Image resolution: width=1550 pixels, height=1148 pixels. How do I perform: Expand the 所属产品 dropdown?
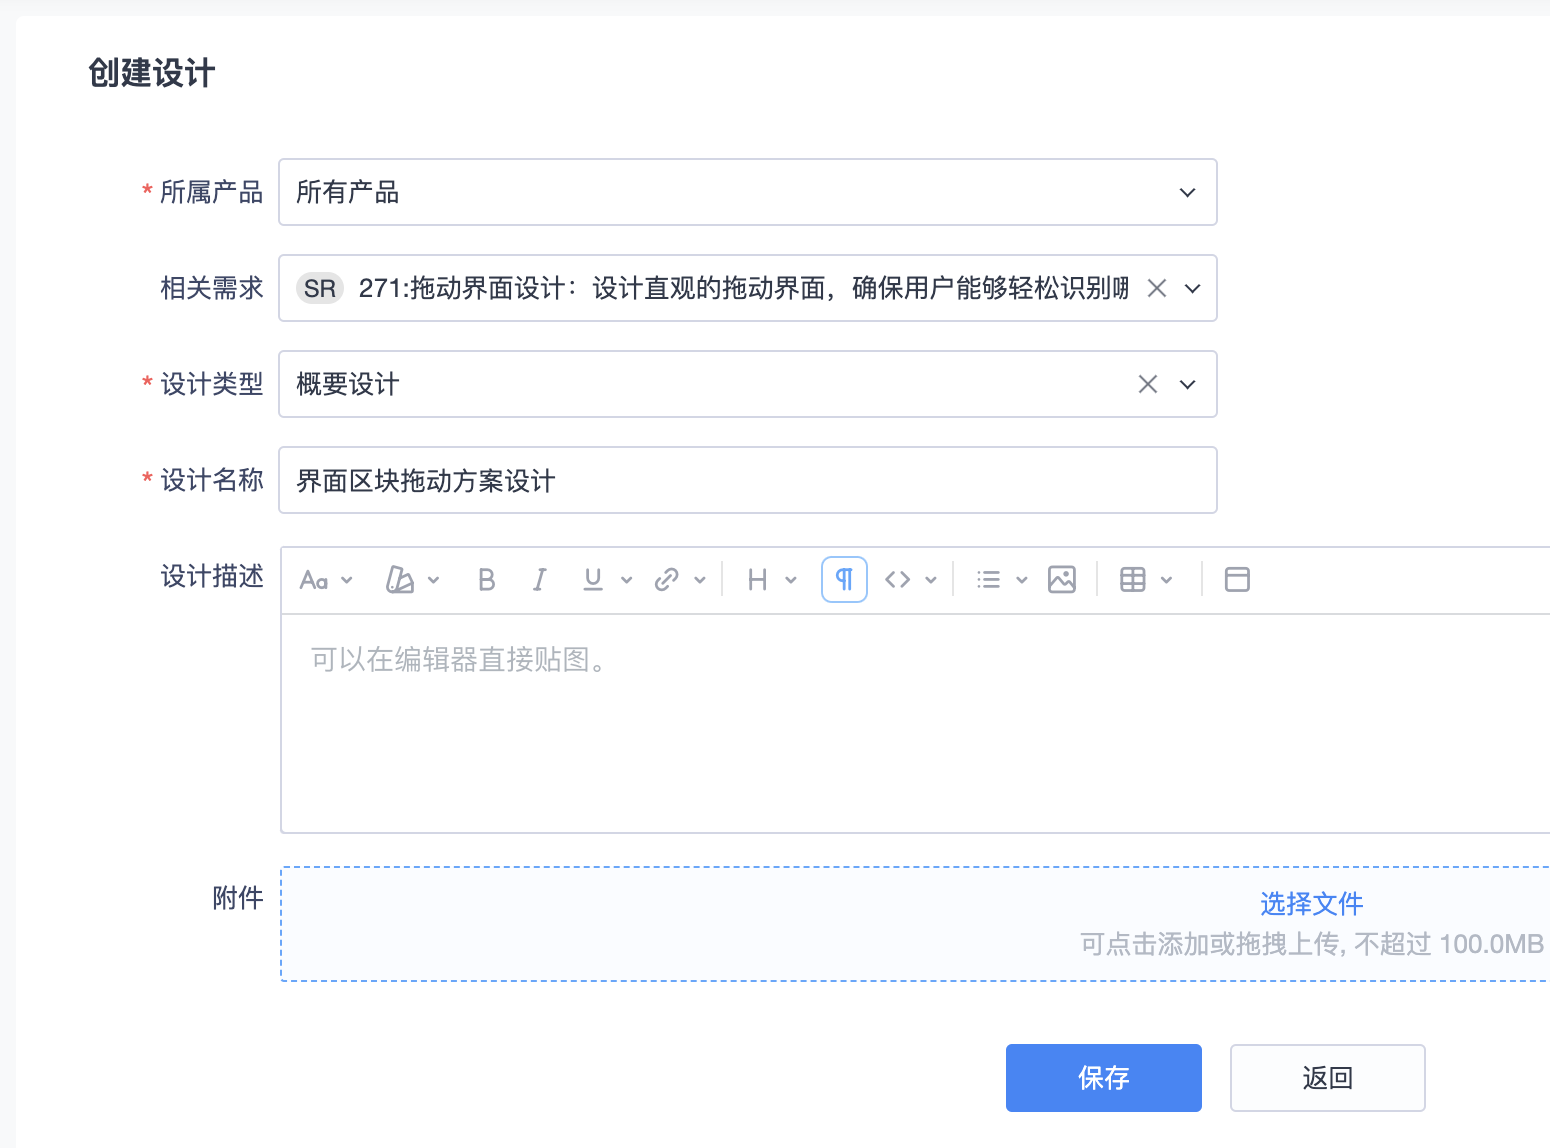[x=1187, y=192]
